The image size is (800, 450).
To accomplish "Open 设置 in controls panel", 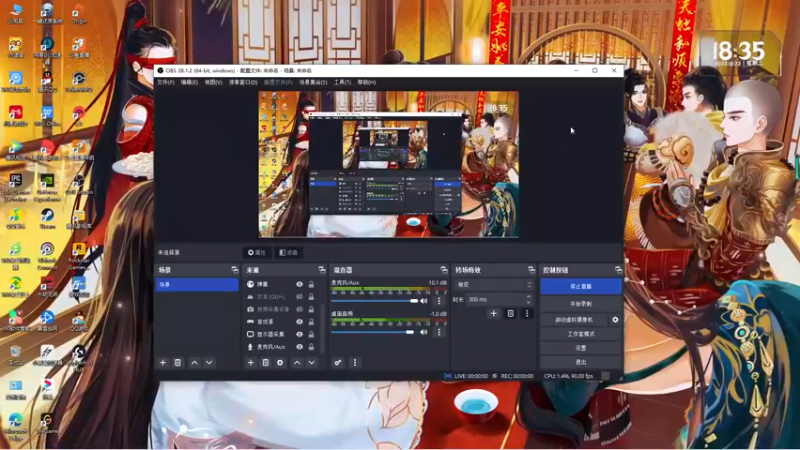I will click(x=581, y=348).
